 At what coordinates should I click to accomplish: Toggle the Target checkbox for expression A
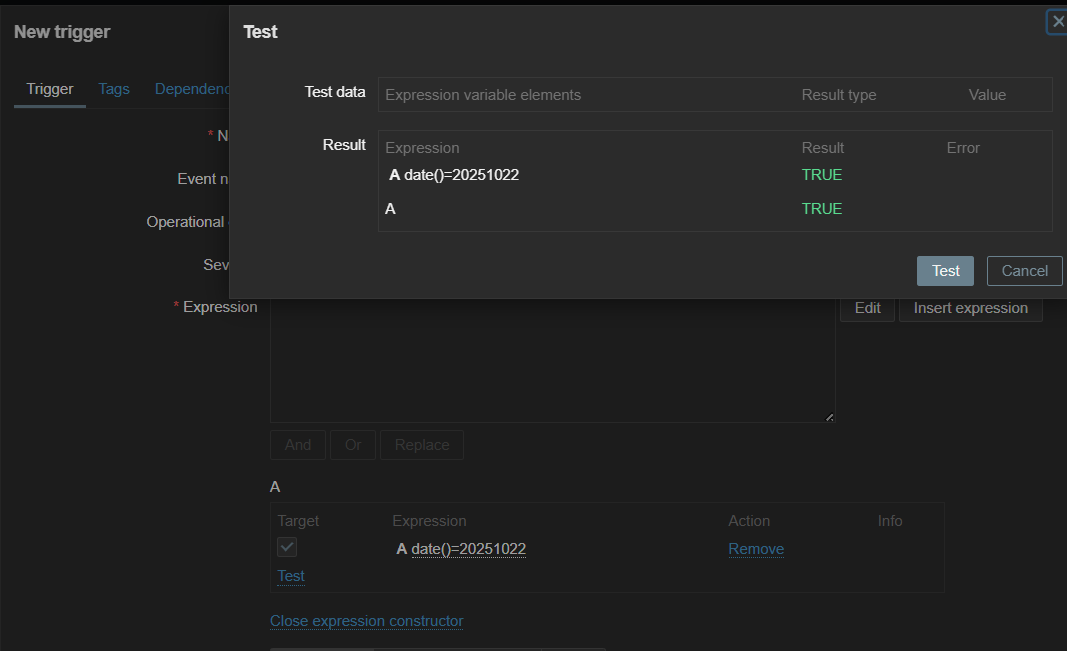(287, 547)
